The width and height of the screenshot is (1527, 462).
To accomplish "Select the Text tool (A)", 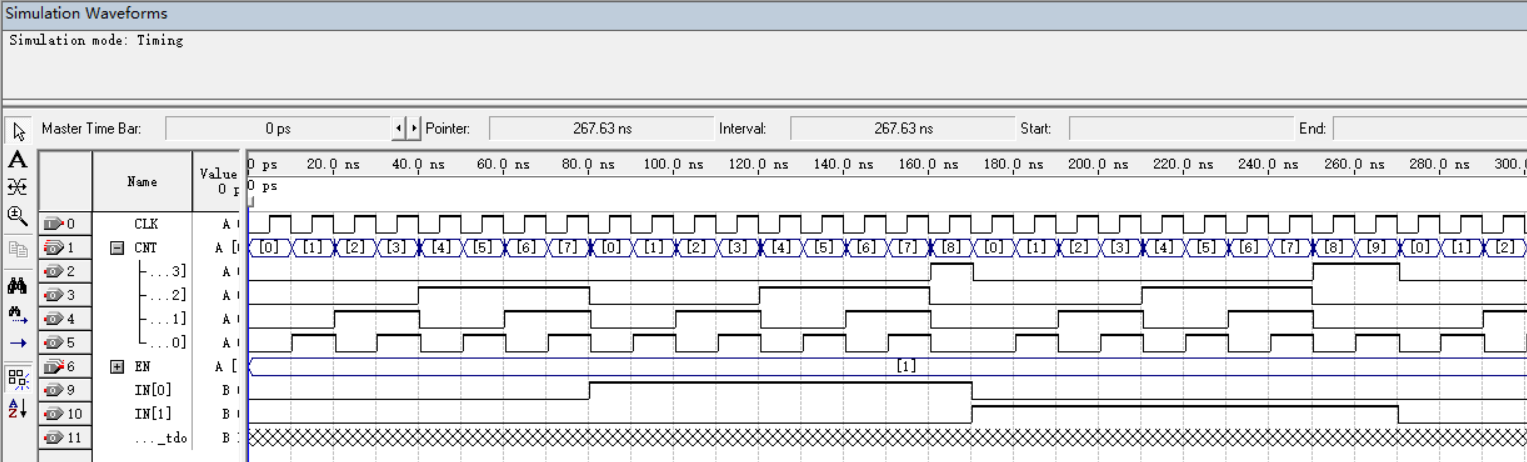I will (17, 159).
